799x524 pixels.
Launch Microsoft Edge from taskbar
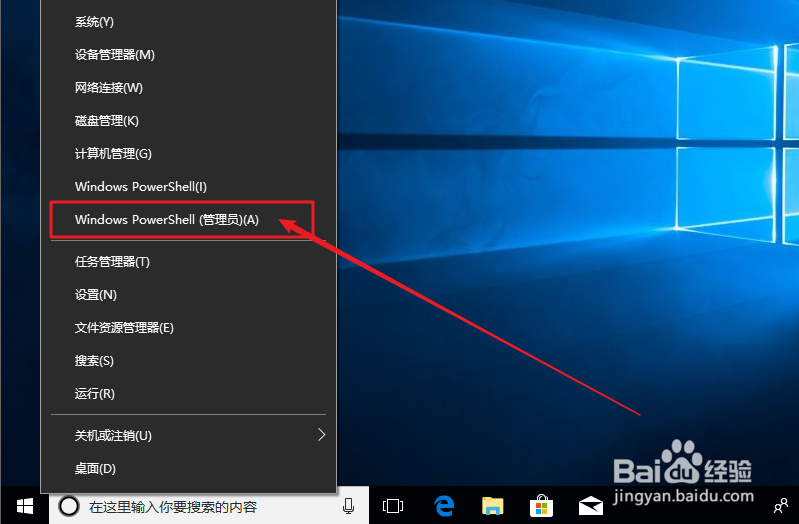[x=444, y=506]
